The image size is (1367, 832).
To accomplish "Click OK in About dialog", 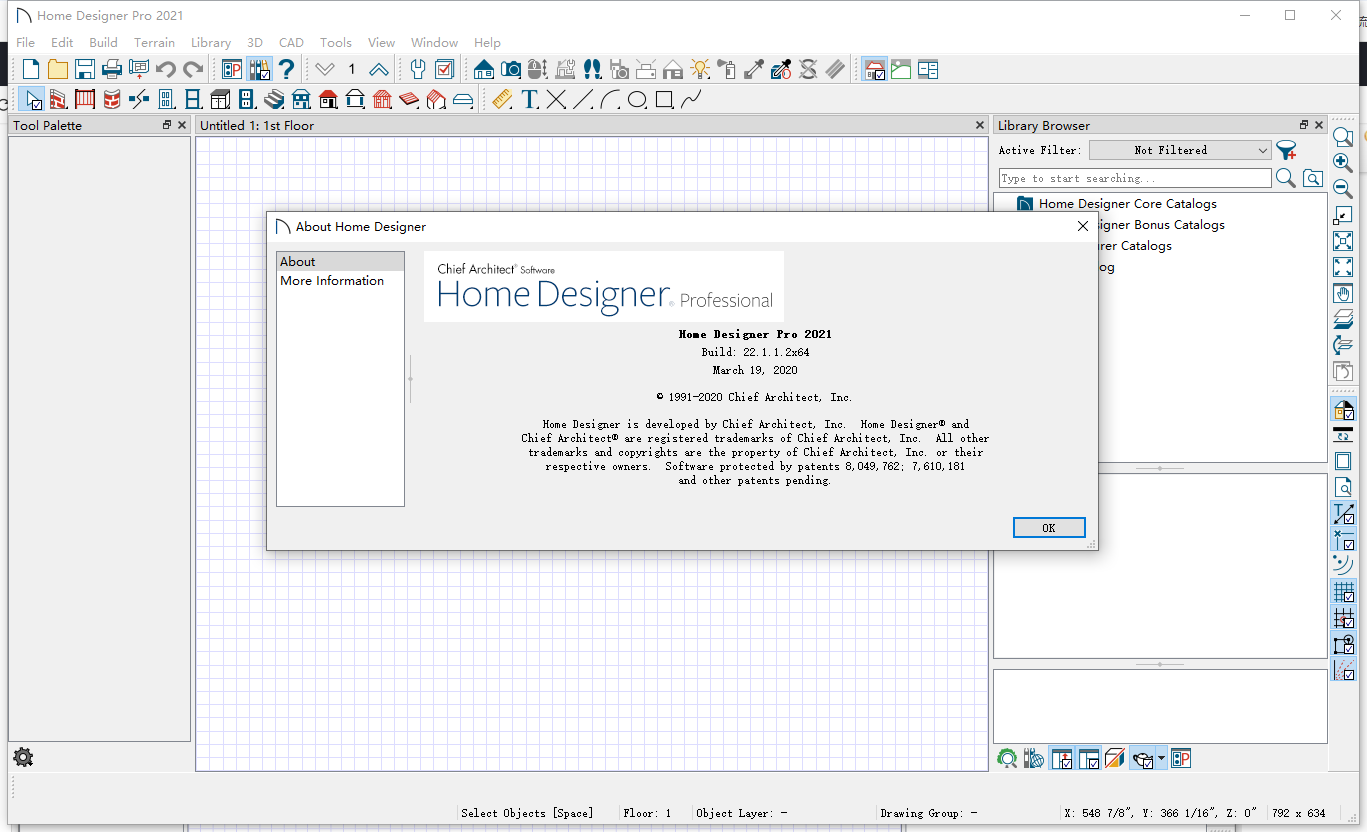I will click(x=1049, y=528).
